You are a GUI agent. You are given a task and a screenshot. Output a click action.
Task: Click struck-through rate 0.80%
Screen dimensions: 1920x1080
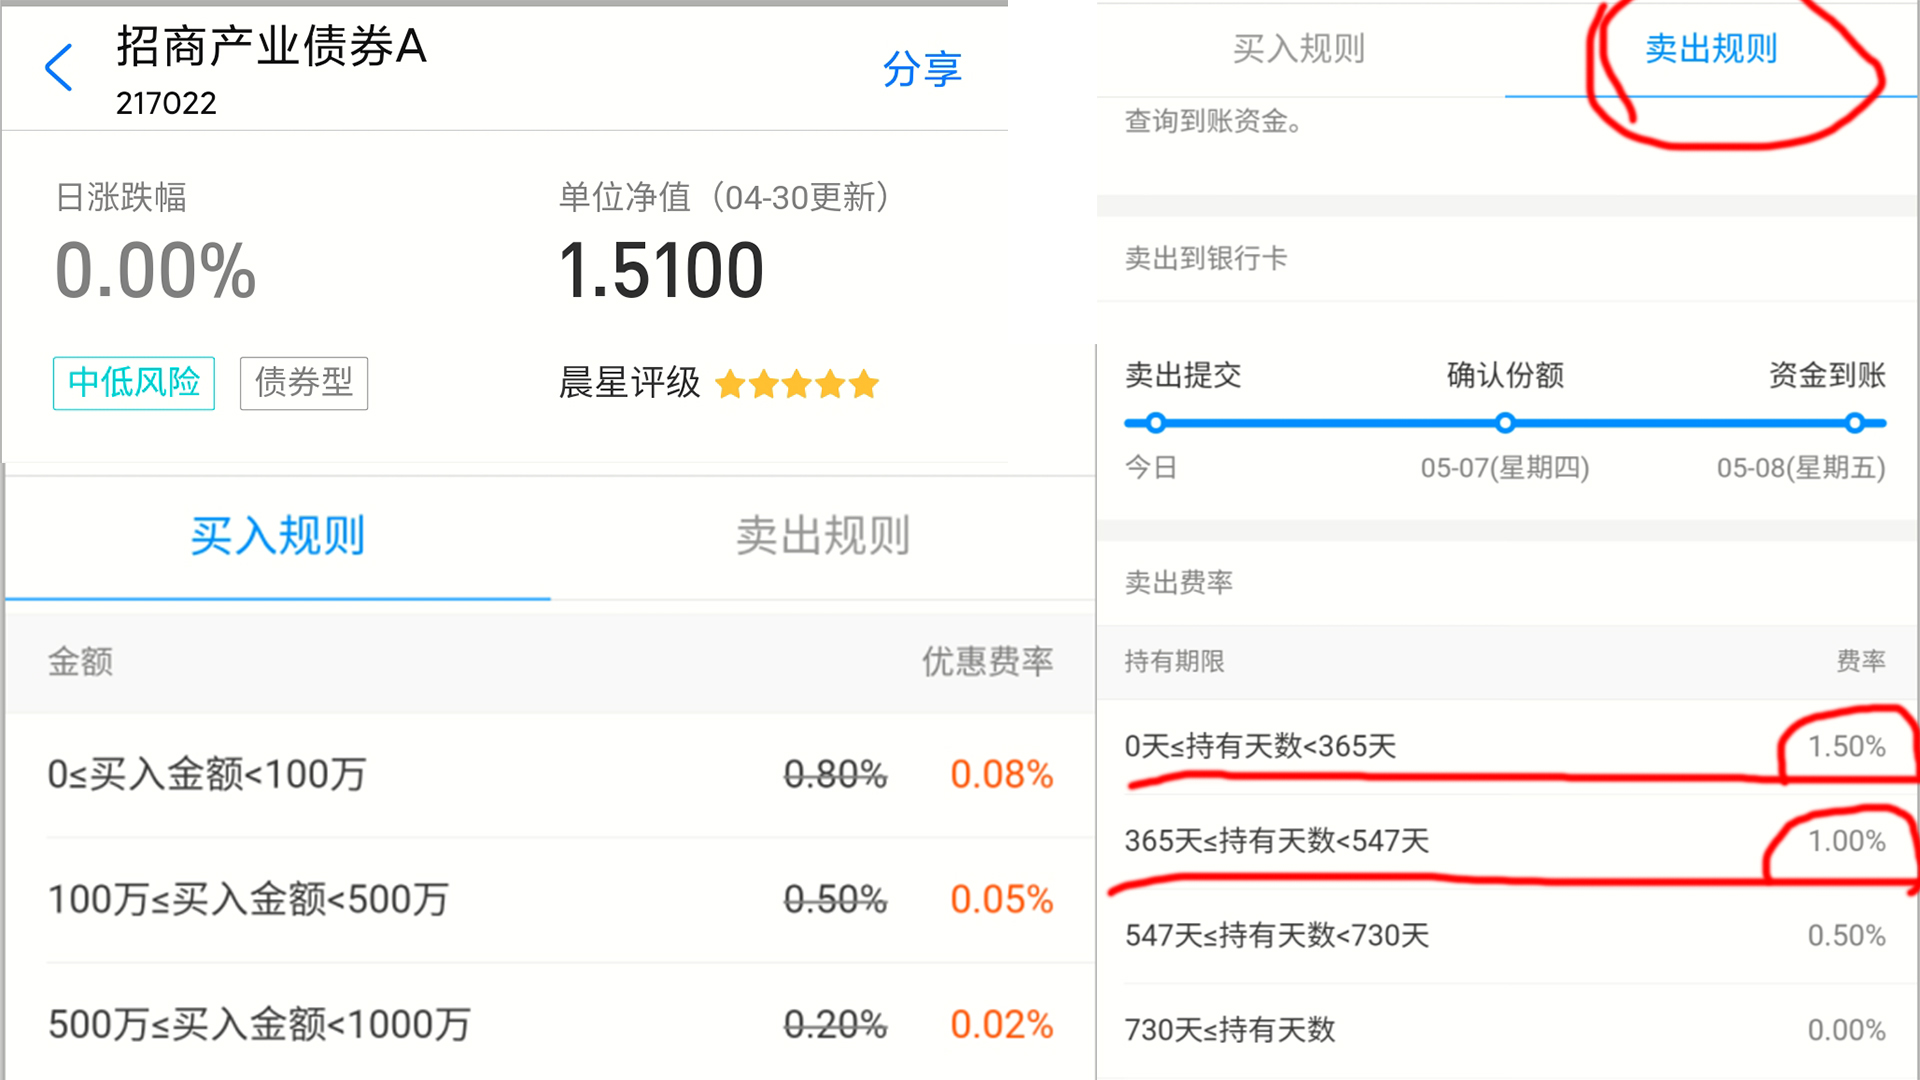[835, 774]
